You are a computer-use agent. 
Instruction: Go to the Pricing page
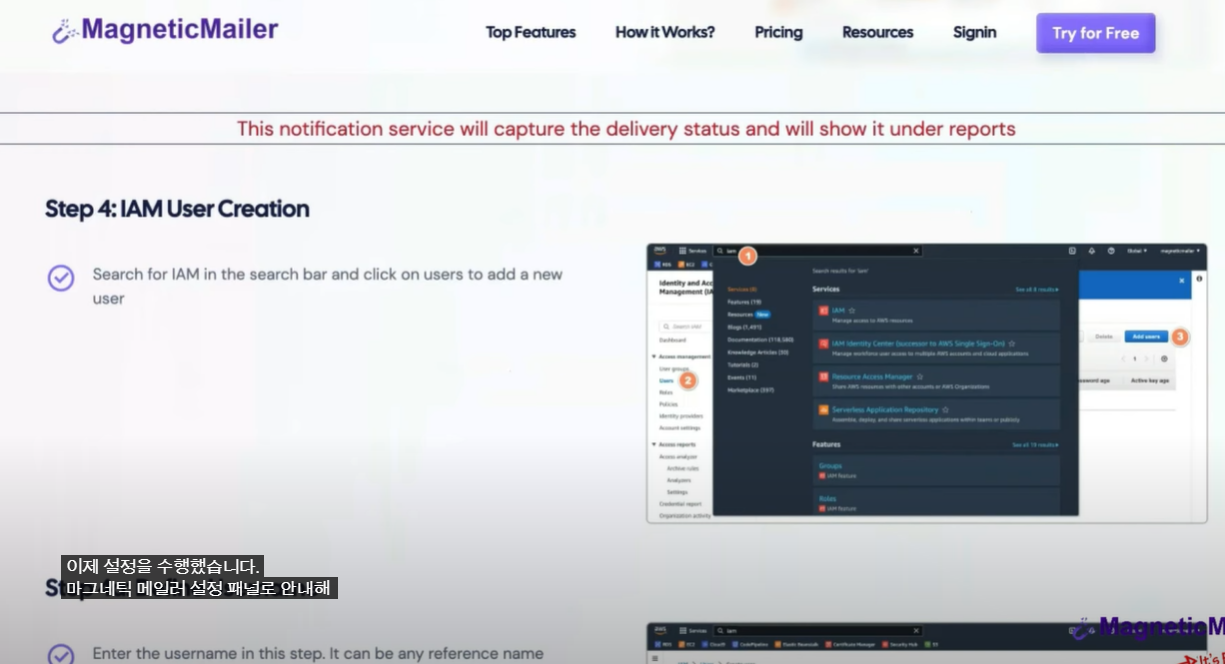click(x=778, y=32)
